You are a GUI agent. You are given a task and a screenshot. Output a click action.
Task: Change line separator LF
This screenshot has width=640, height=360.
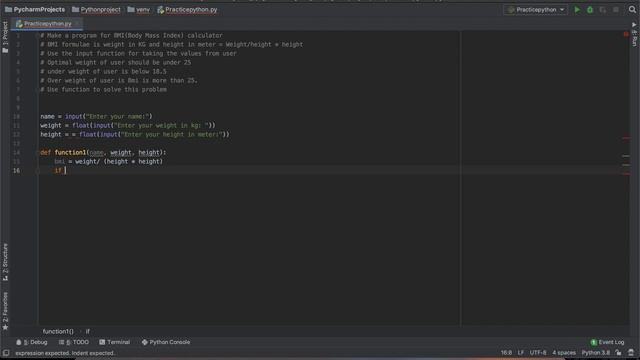click(521, 353)
